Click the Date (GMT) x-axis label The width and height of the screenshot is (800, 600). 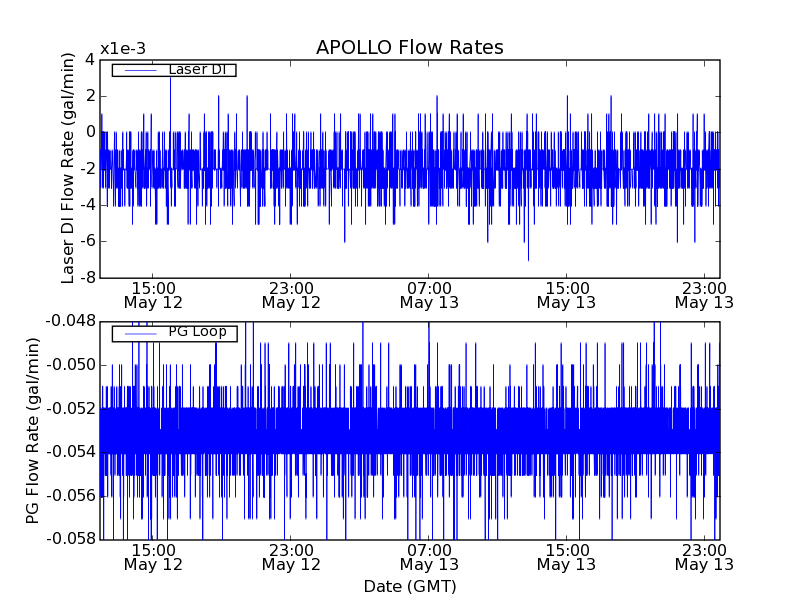coord(409,586)
